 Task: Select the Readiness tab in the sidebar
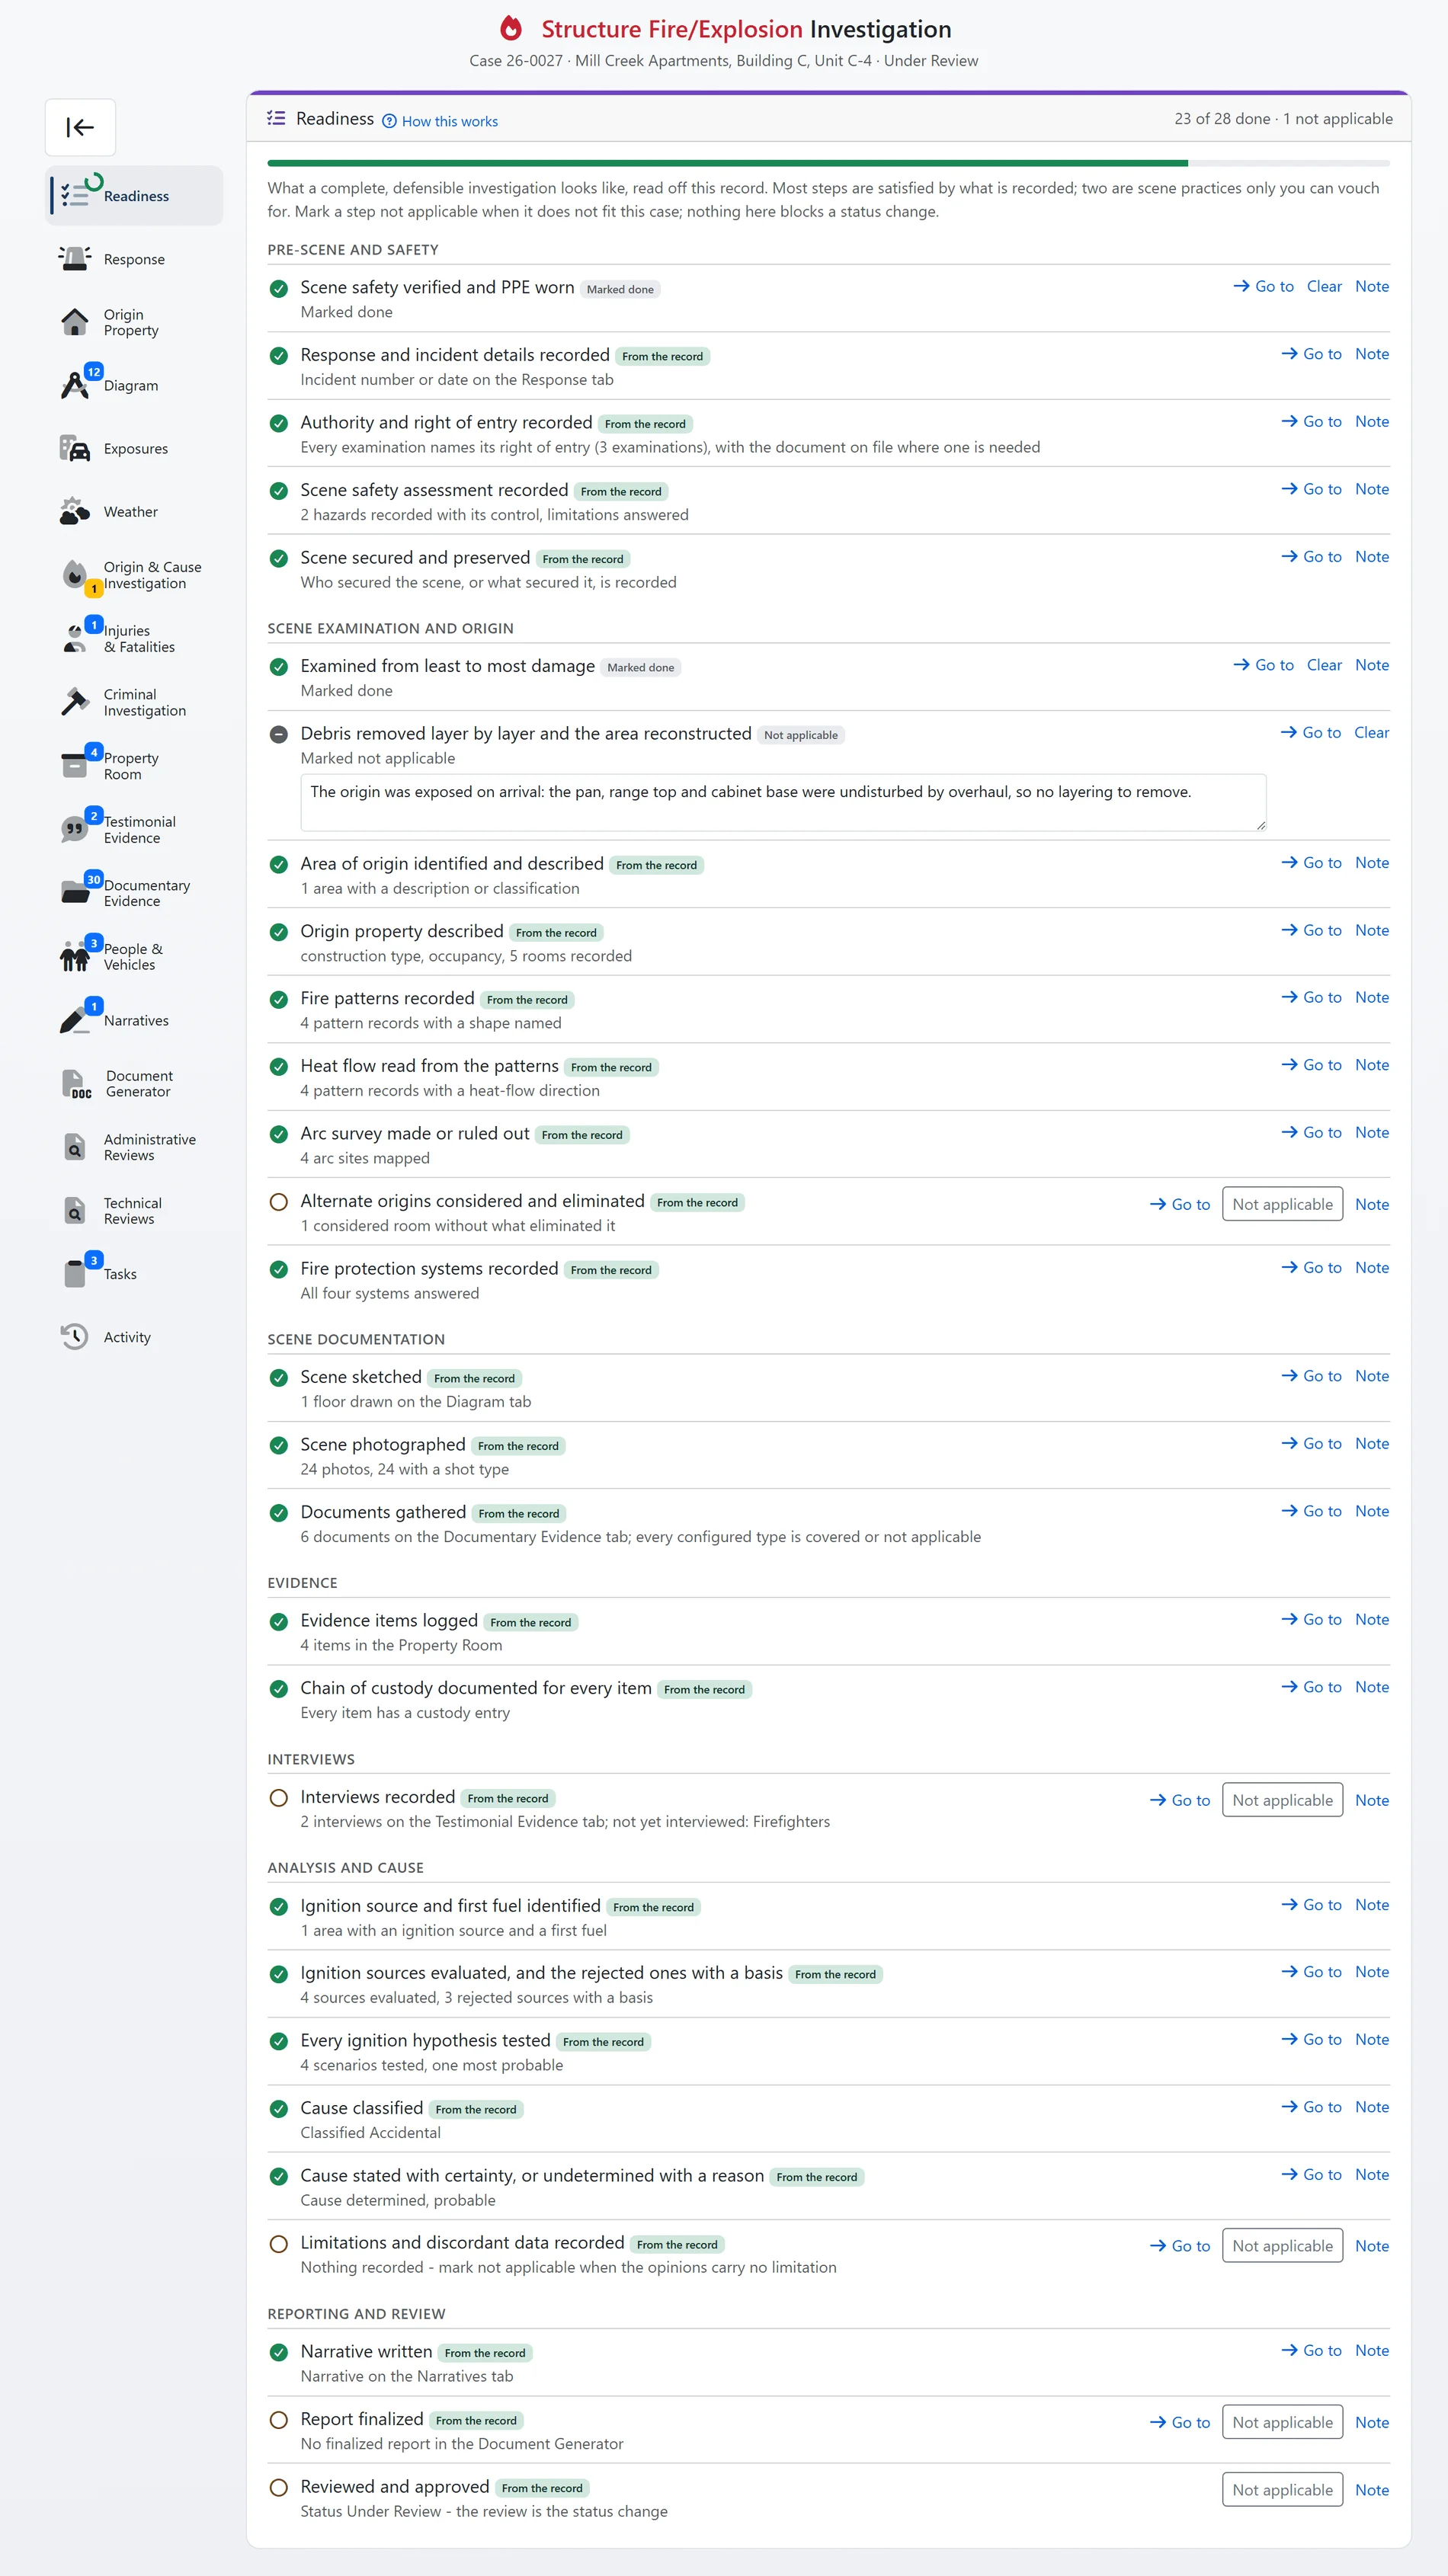[136, 196]
